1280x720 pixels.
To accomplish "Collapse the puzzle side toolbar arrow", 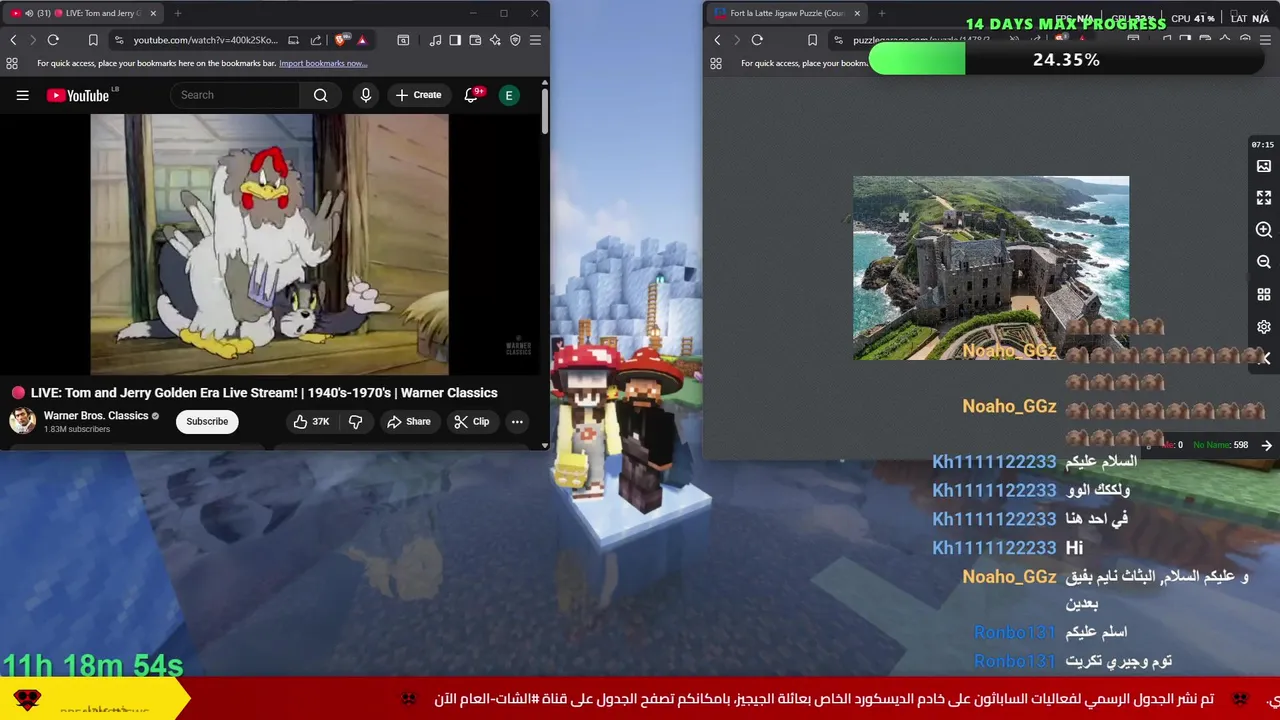I will 1266,358.
